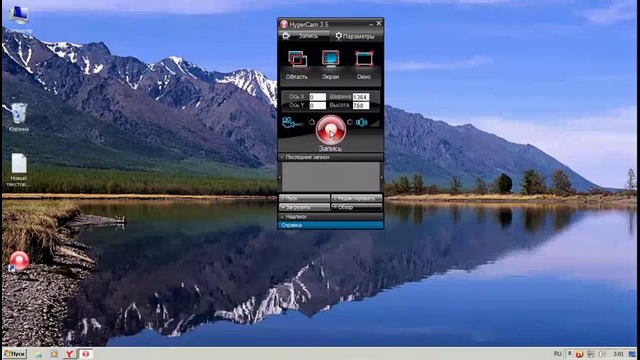640x360 pixels.
Task: Toggle audio recording speaker icon
Action: (x=361, y=122)
